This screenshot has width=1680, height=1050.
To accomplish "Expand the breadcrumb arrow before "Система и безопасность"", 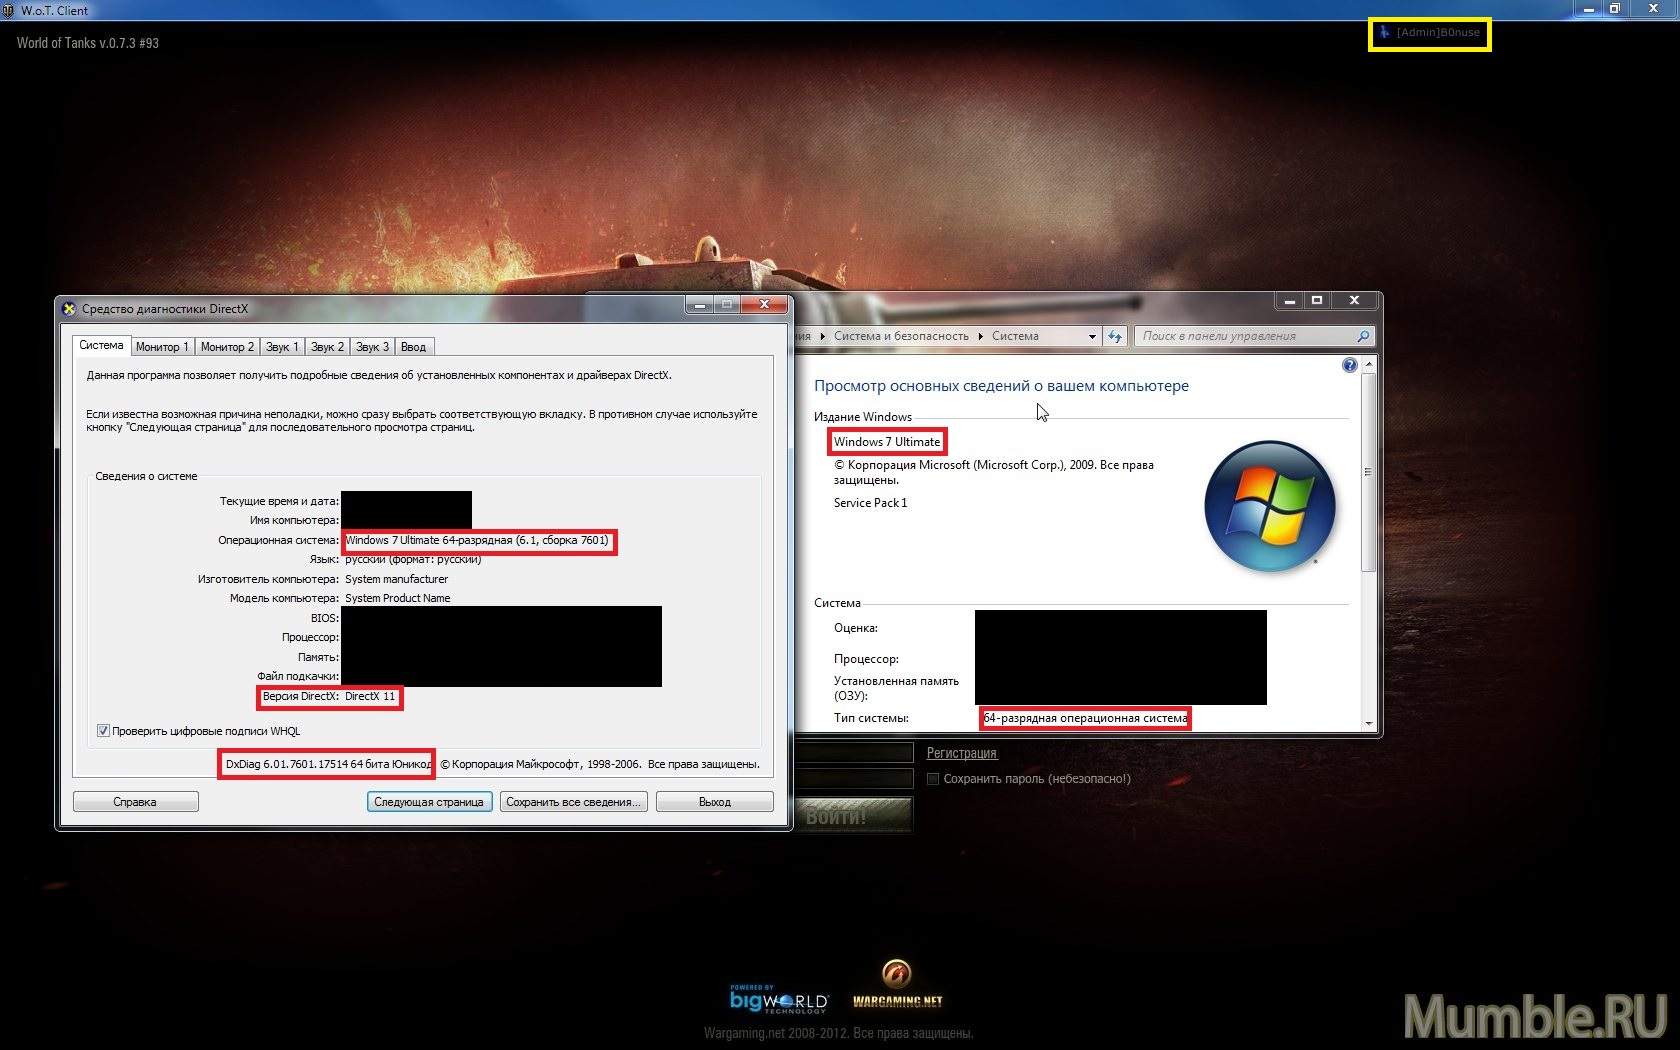I will tap(823, 337).
